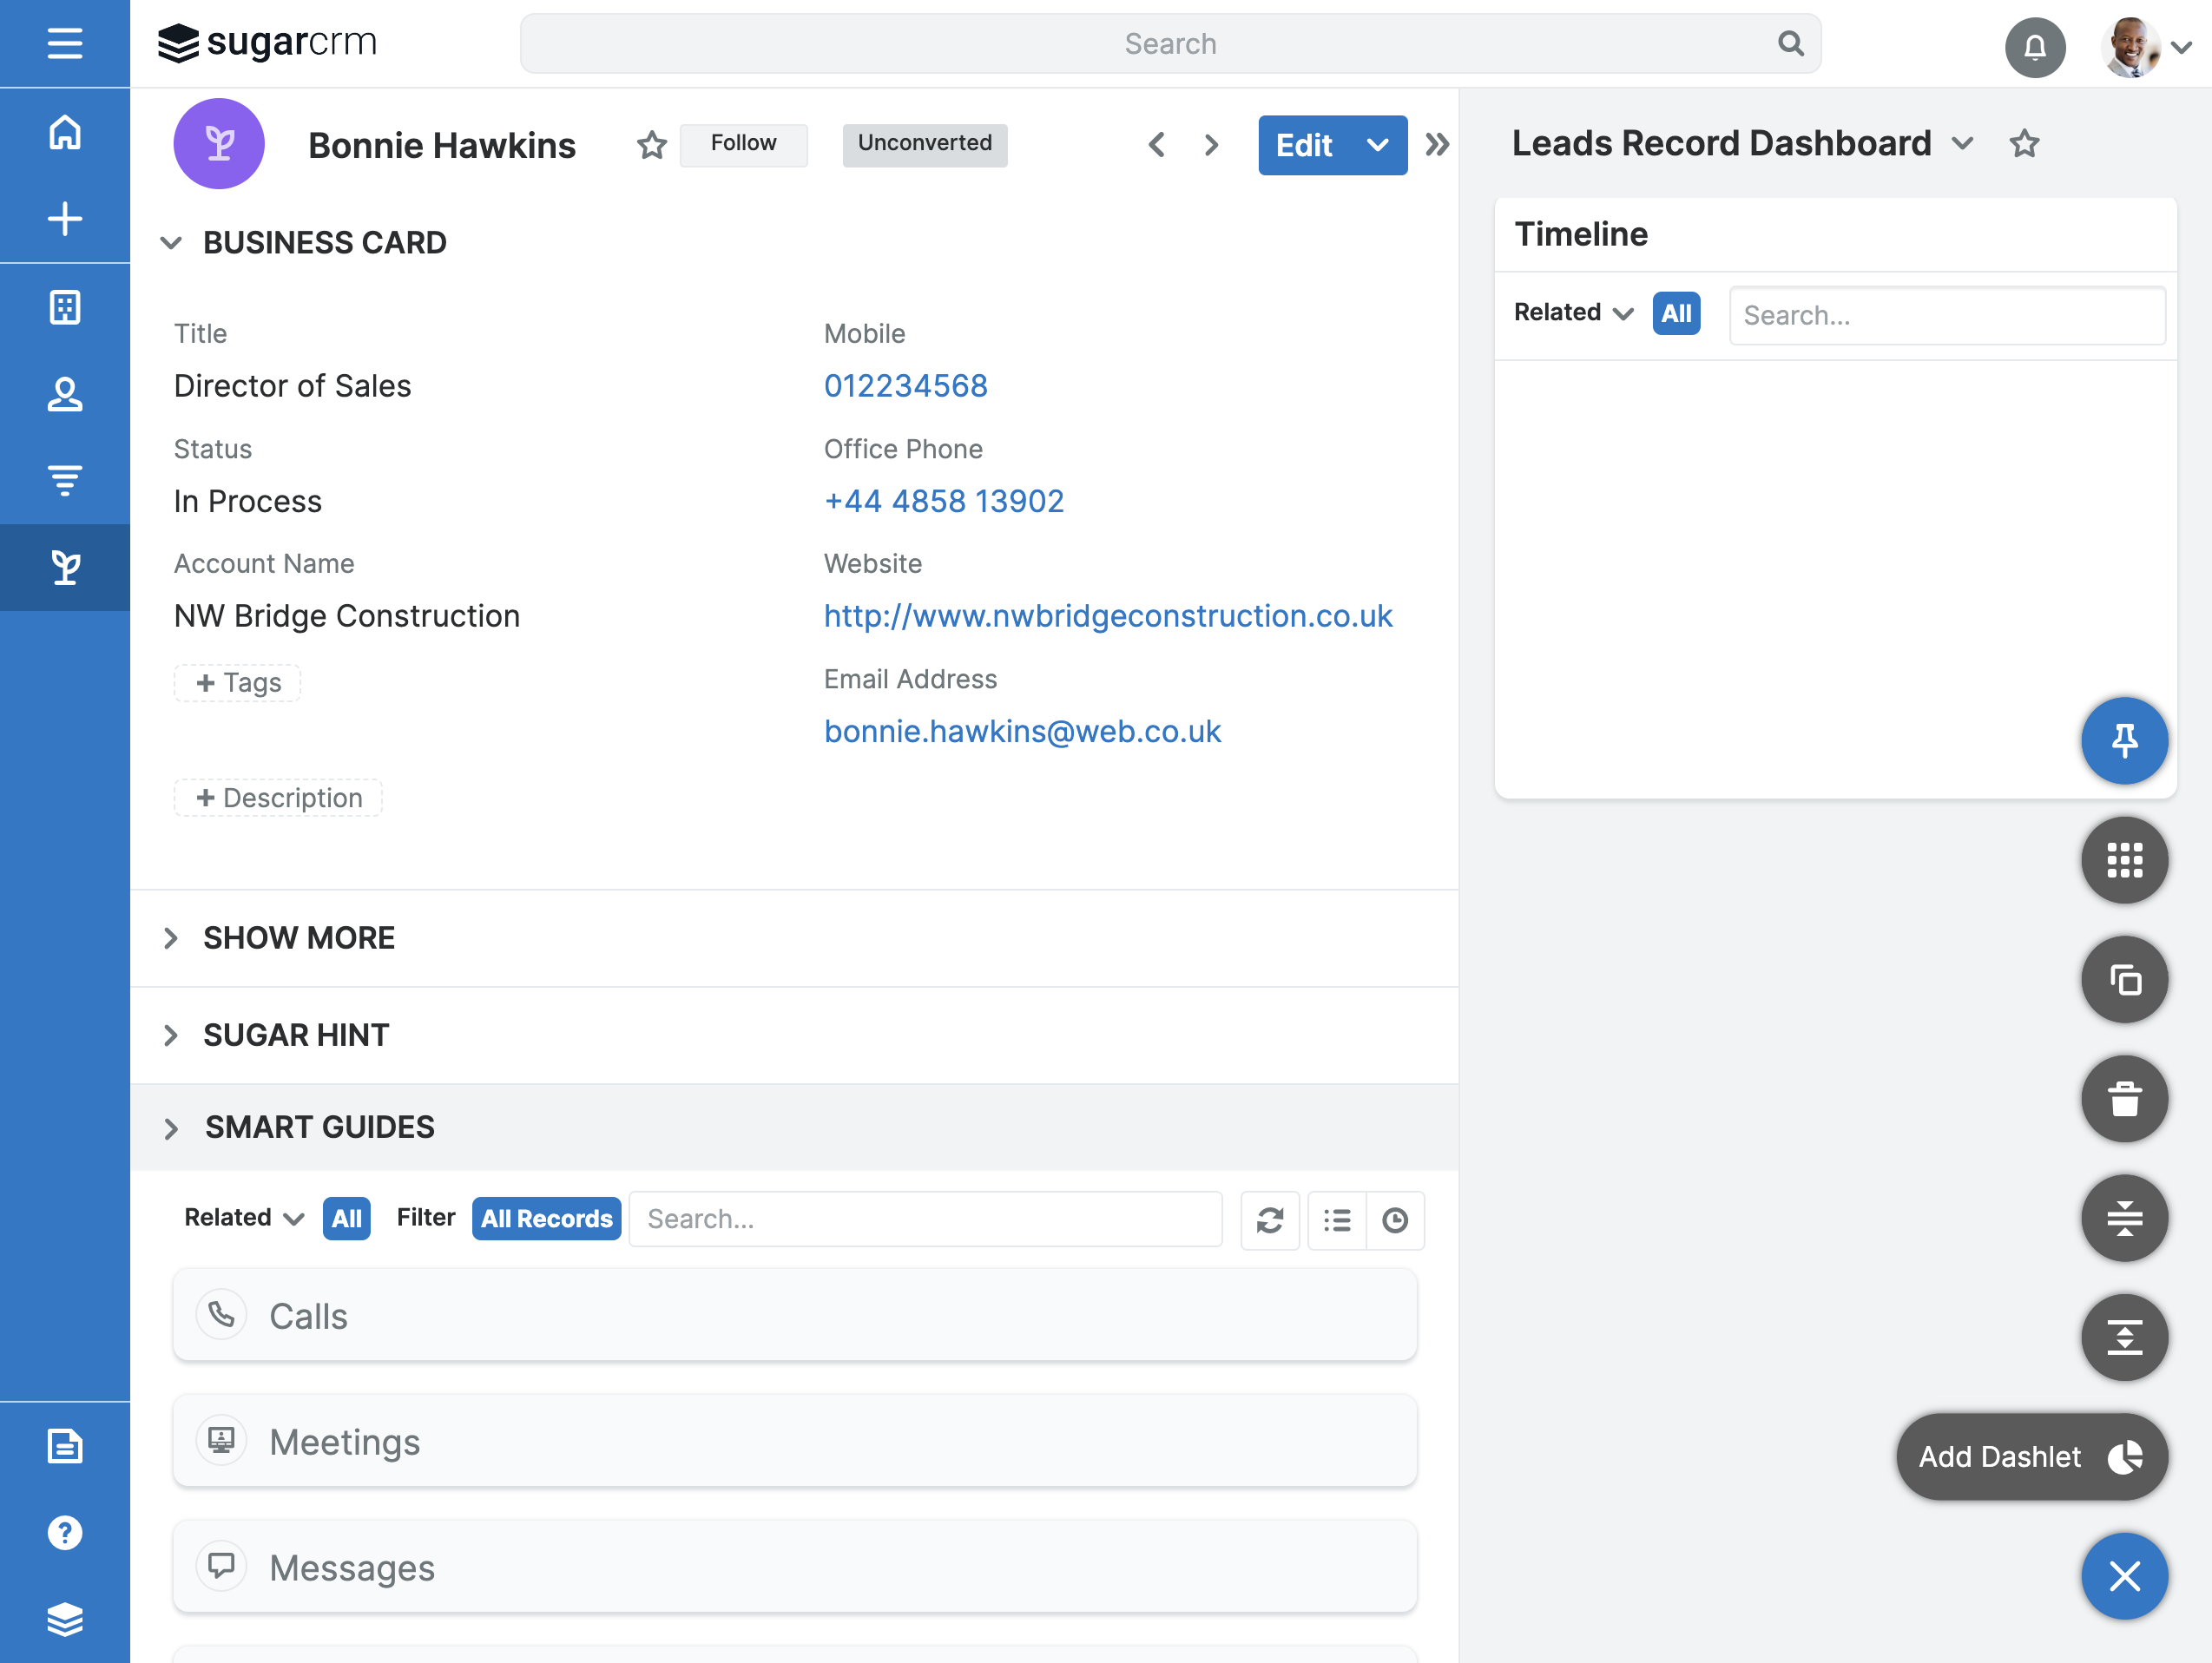Click the trash delete floating button
This screenshot has width=2212, height=1663.
pos(2124,1099)
